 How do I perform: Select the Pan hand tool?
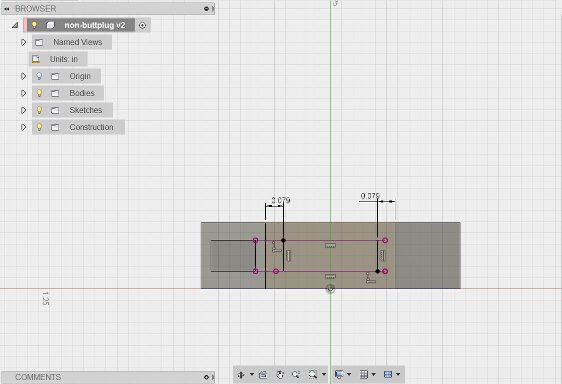pyautogui.click(x=280, y=375)
